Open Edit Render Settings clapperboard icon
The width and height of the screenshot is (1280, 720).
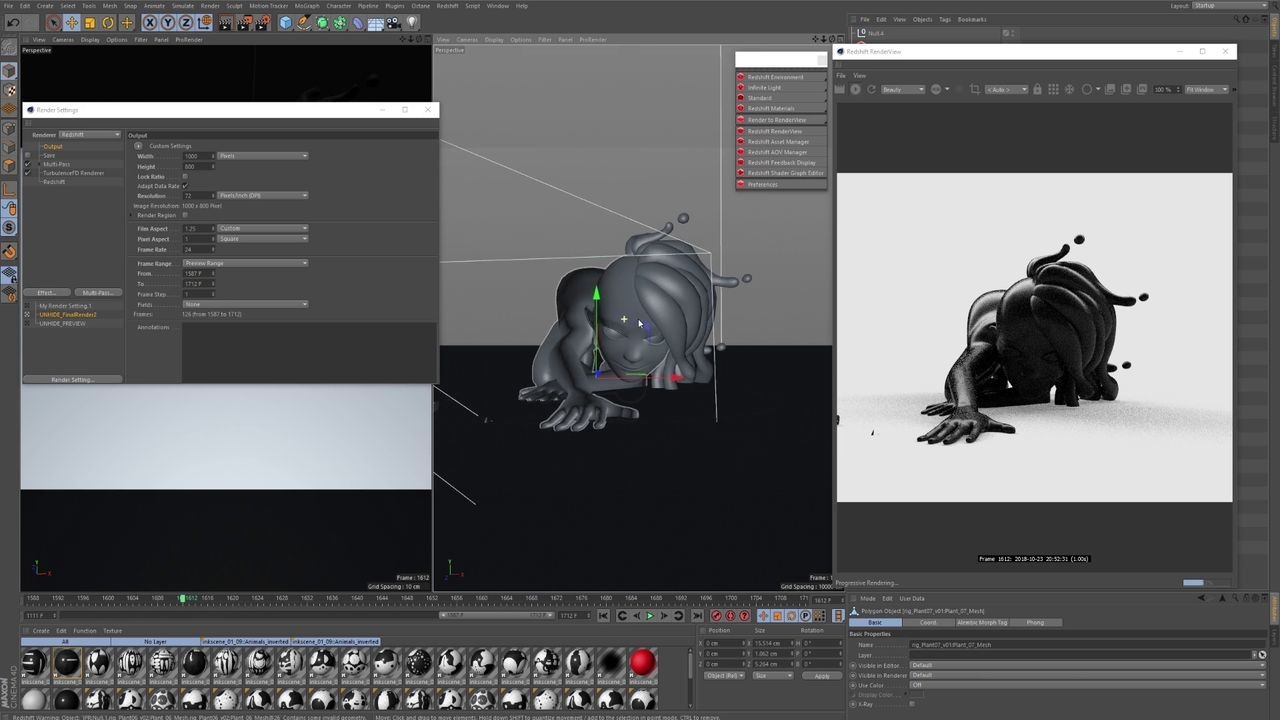[x=264, y=22]
